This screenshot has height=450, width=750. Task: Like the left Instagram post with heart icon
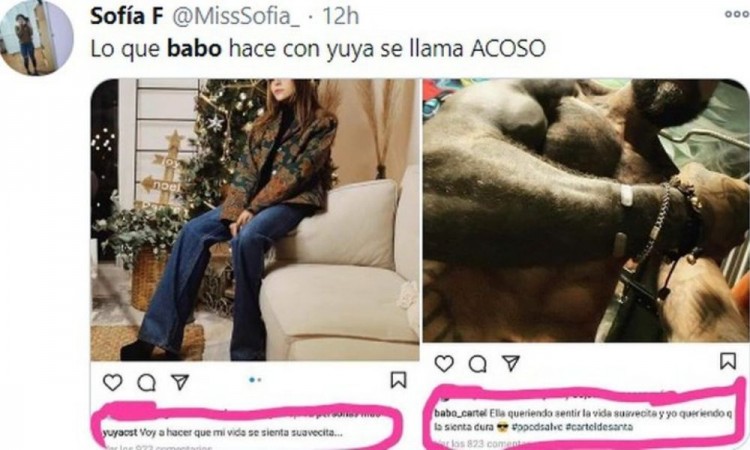click(x=112, y=382)
